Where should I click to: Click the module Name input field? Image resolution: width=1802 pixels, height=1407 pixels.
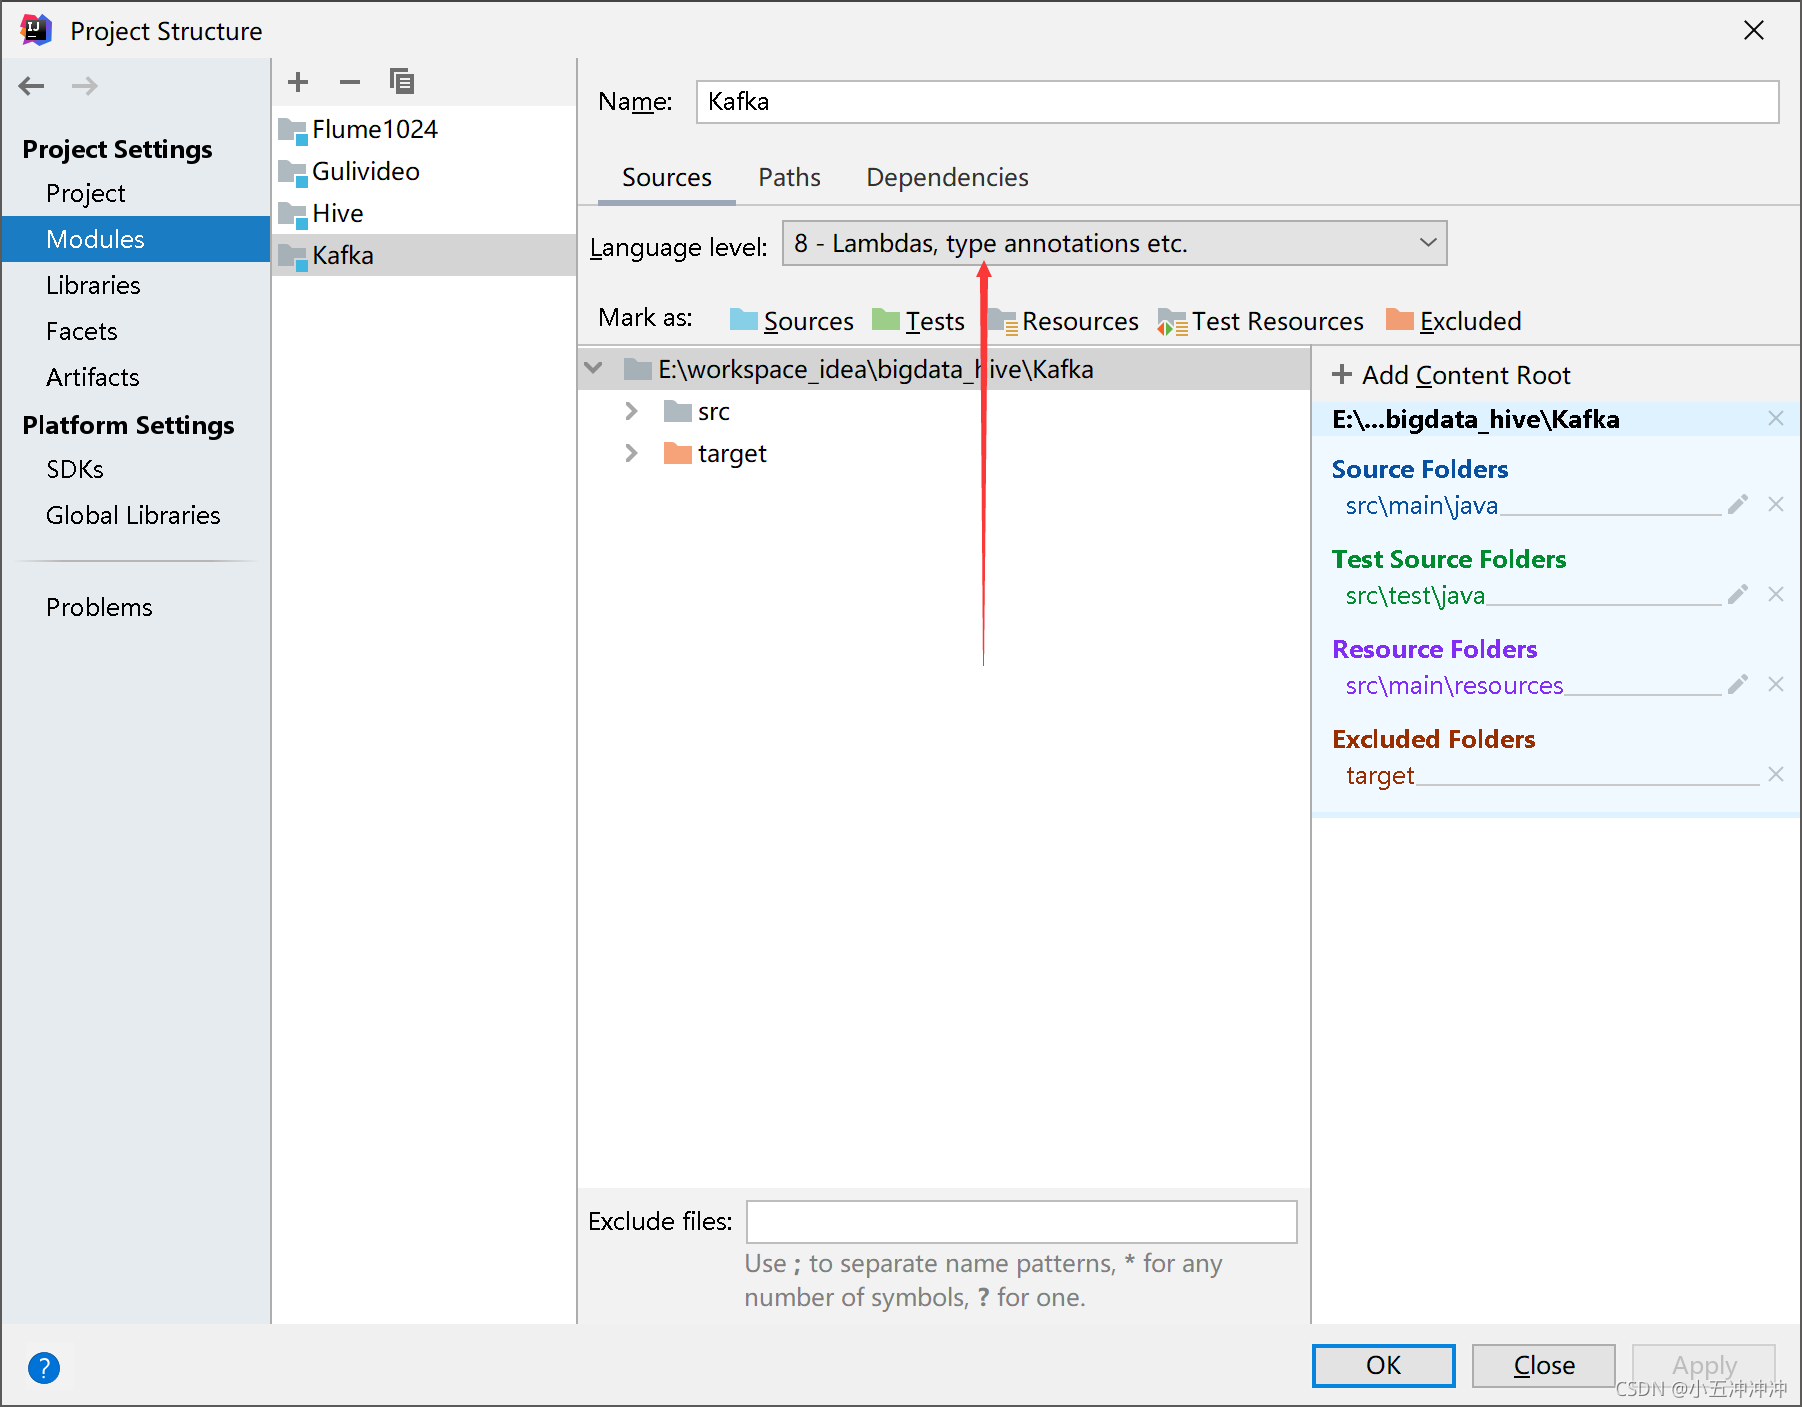(1237, 102)
